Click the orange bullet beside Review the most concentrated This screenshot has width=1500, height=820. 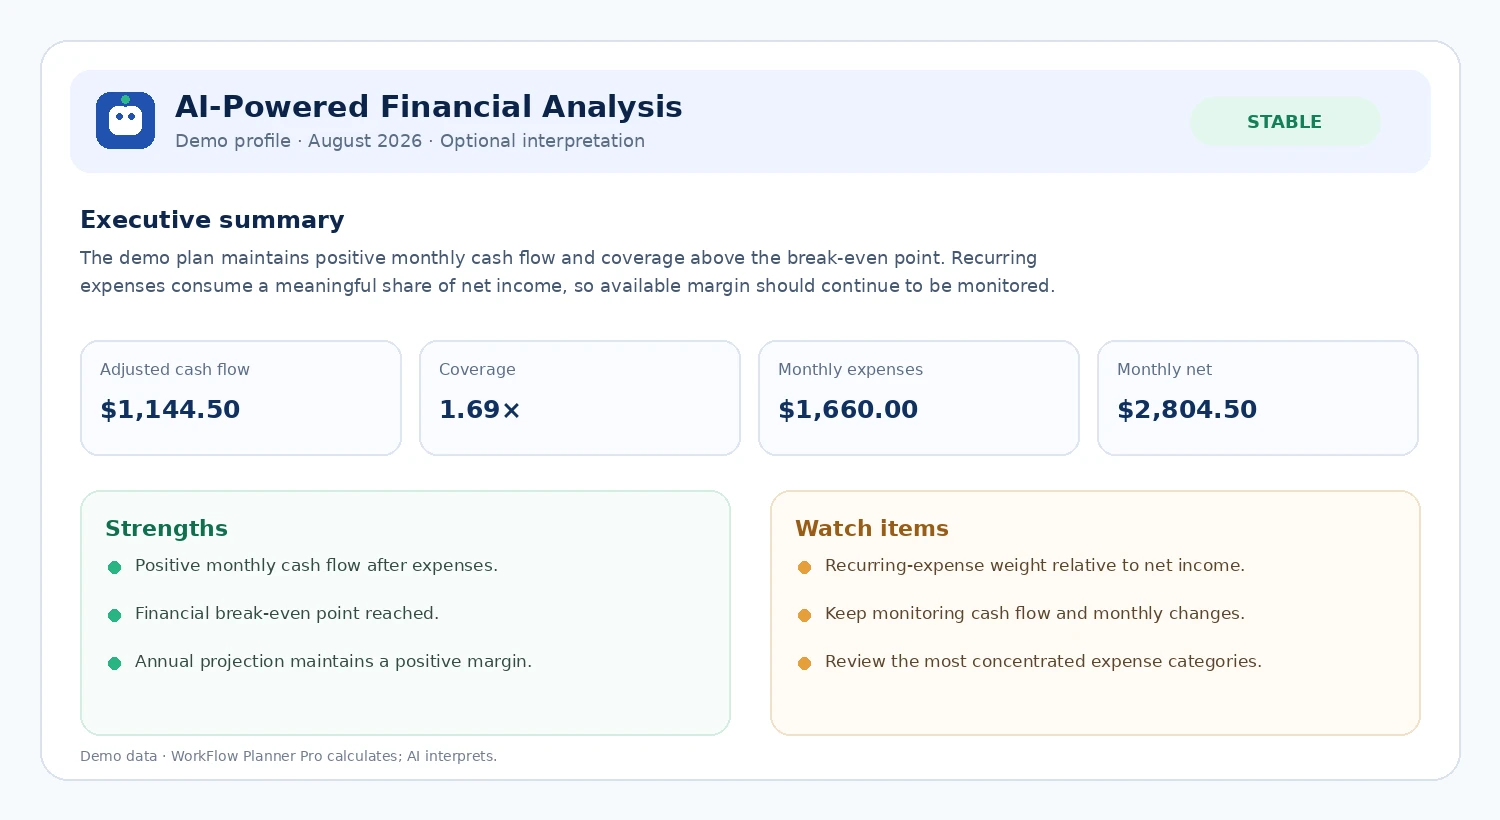[804, 663]
